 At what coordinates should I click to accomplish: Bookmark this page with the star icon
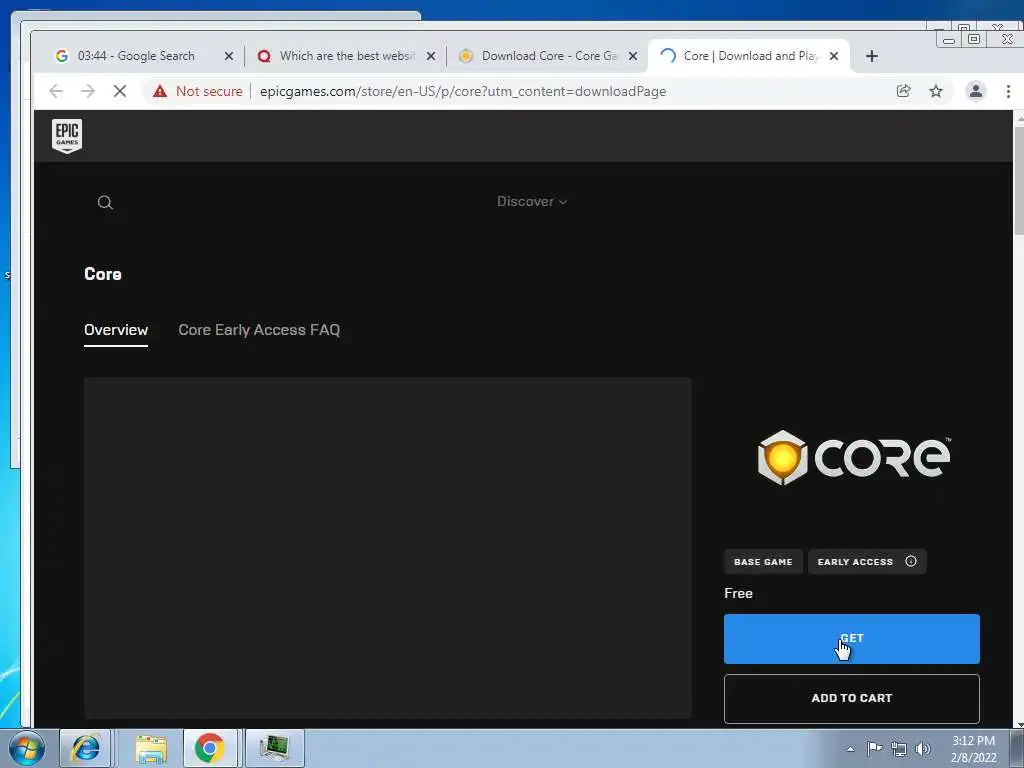tap(936, 91)
